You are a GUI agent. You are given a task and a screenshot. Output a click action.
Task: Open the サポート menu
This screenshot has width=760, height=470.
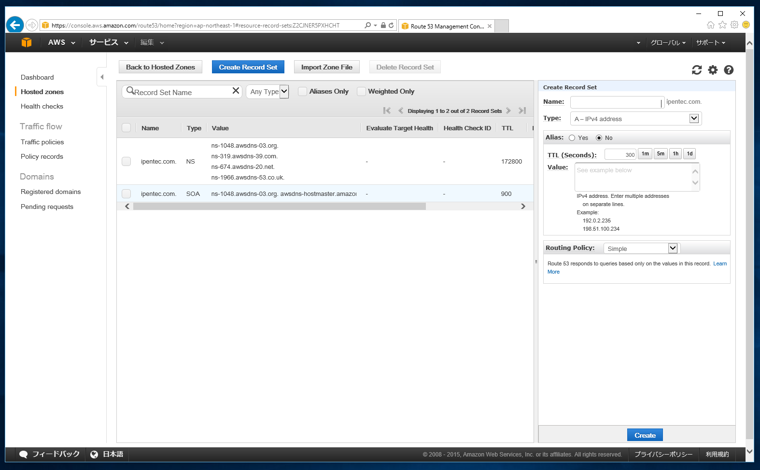tap(711, 43)
